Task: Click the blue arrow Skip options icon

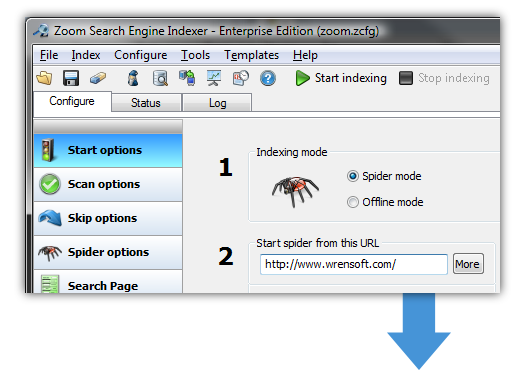Action: tap(50, 218)
